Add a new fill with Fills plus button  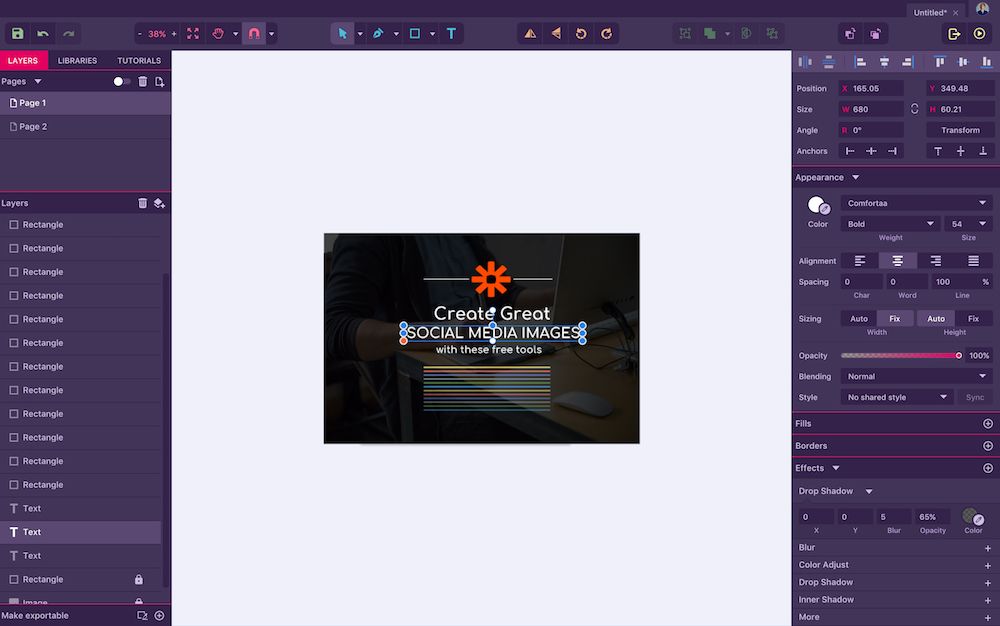coord(988,424)
